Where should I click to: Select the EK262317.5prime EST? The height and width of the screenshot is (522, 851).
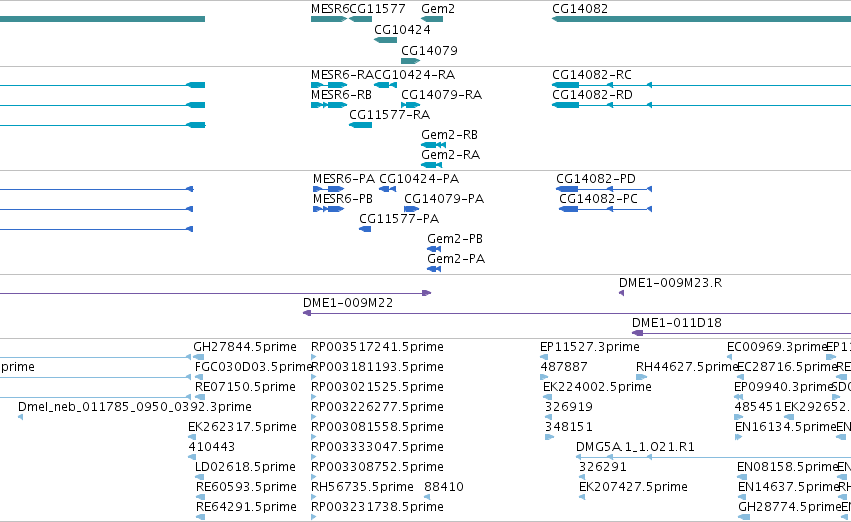pos(192,438)
